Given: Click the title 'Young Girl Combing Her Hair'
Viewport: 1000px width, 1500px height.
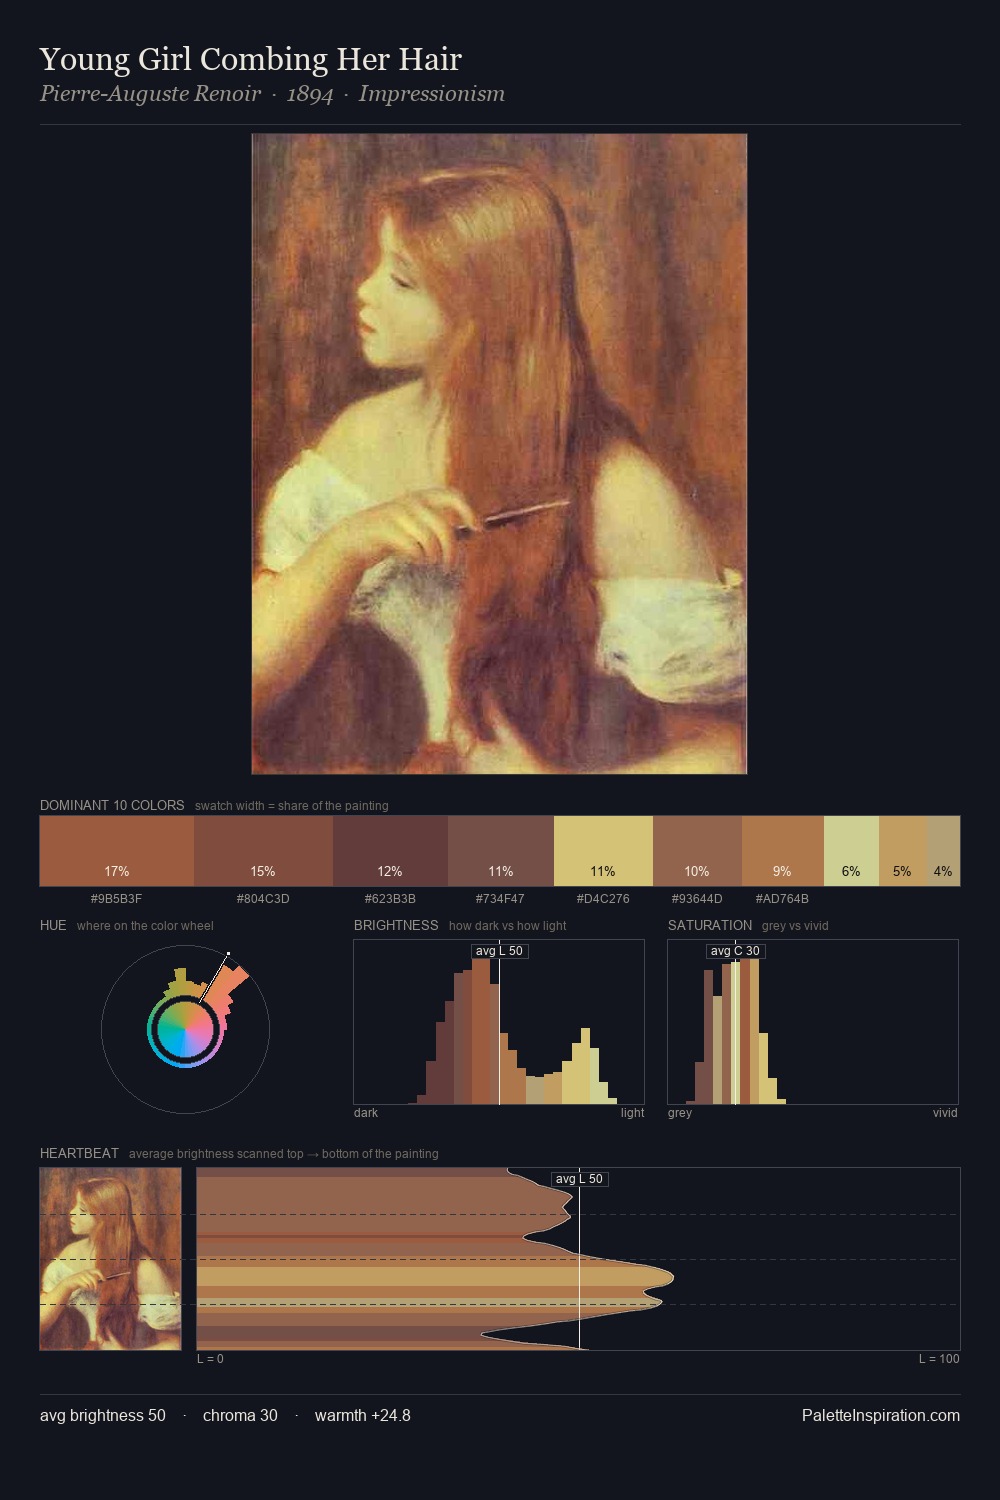Looking at the screenshot, I should [x=251, y=59].
